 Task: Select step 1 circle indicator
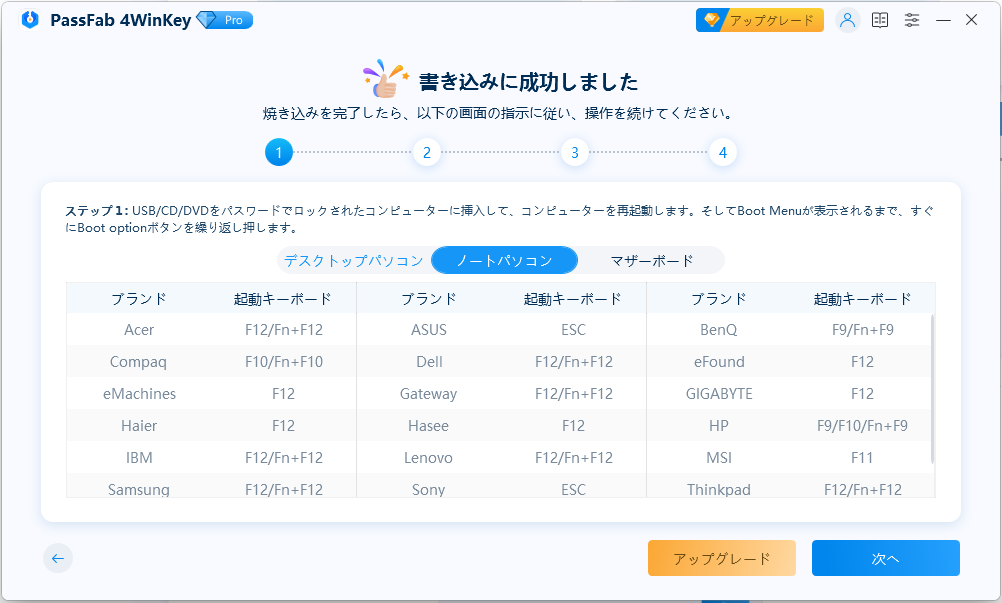pyautogui.click(x=278, y=153)
